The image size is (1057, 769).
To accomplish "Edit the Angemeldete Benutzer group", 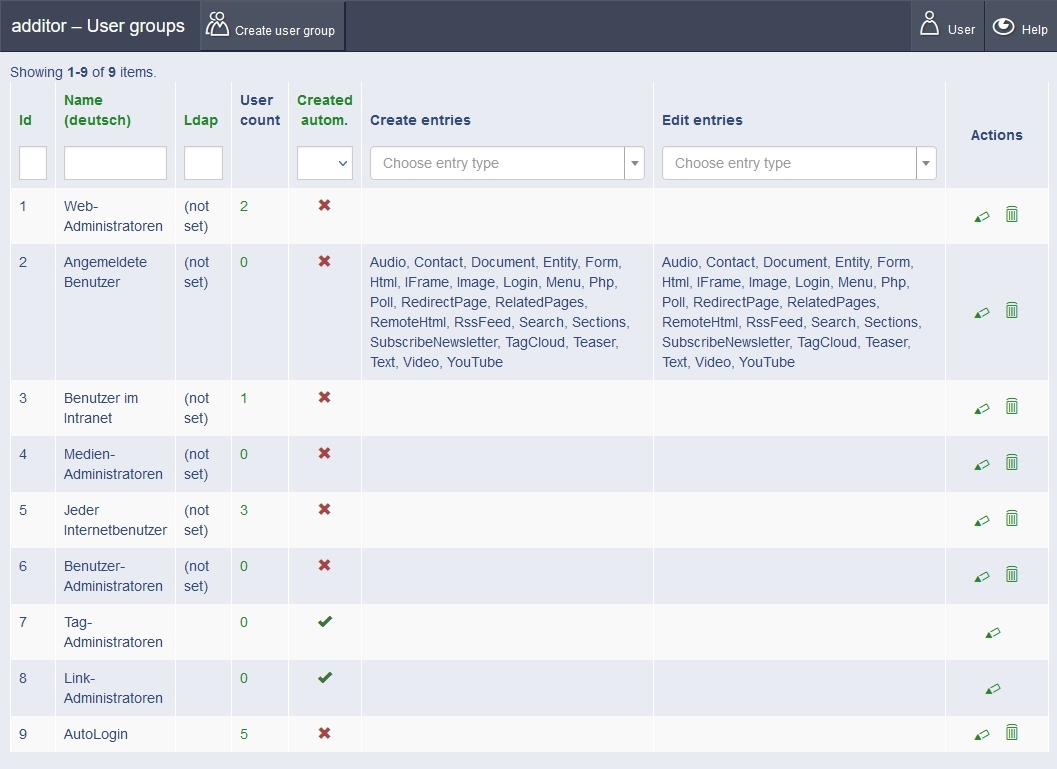I will pos(981,312).
